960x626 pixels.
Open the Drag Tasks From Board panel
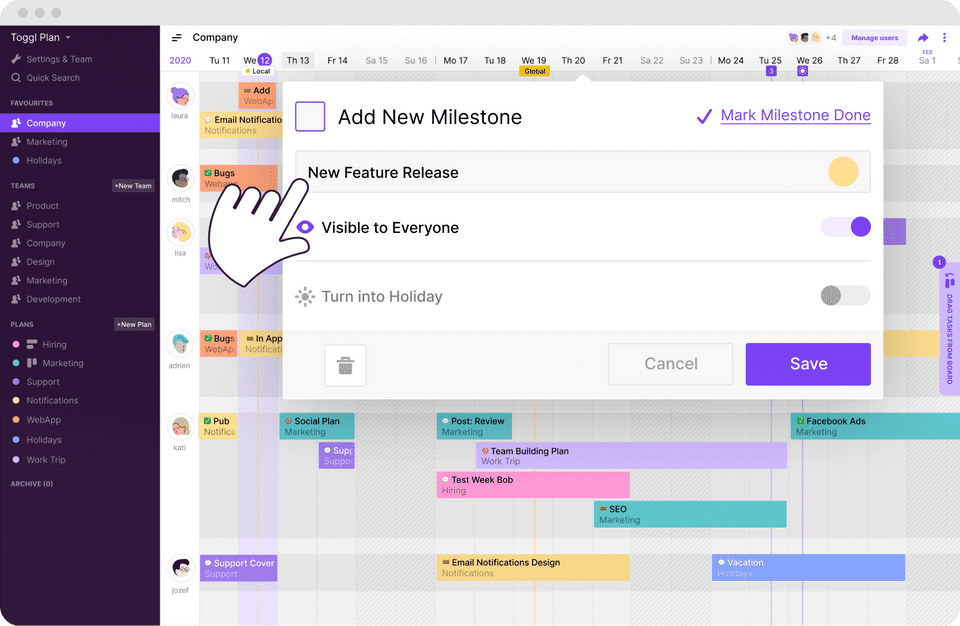[x=949, y=329]
